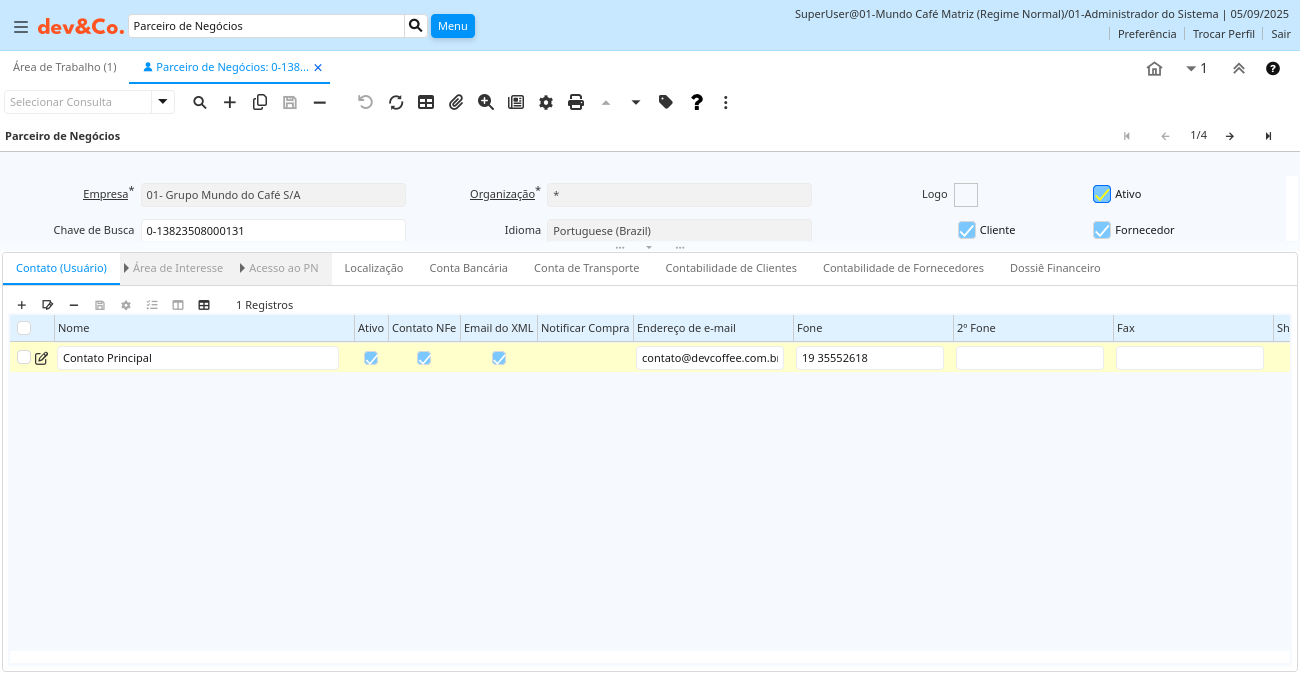Image resolution: width=1300 pixels, height=674 pixels.
Task: Open the Selecionar Consulta dropdown
Action: pyautogui.click(x=163, y=102)
